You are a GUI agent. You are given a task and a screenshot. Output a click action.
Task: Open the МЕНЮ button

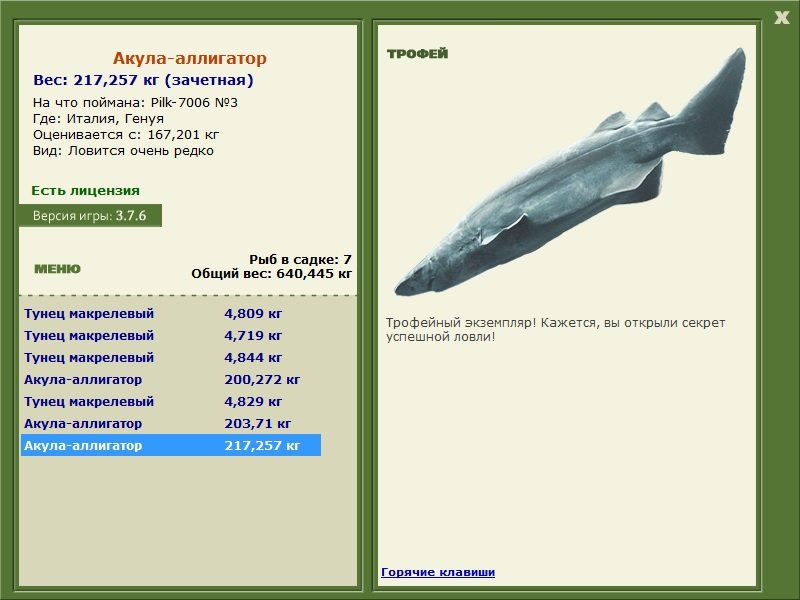58,269
